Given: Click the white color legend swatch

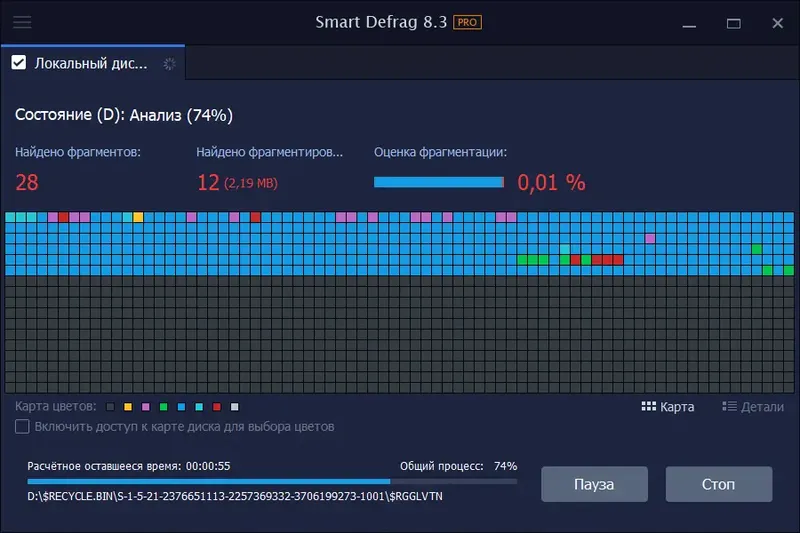Looking at the screenshot, I should coord(235,407).
